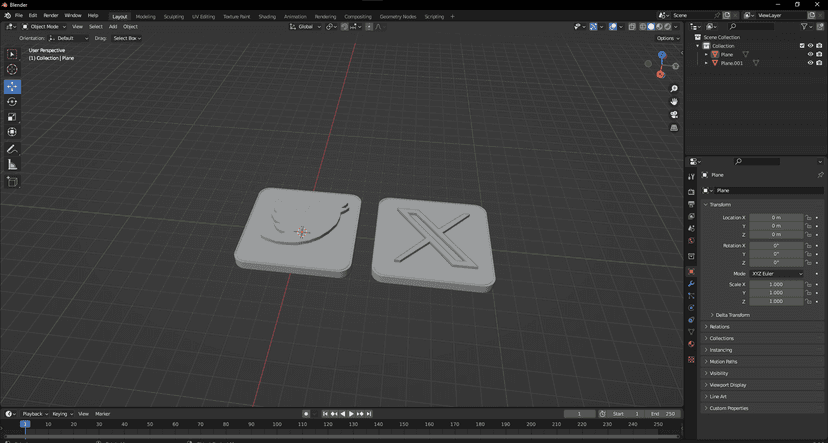
Task: Open the Modifiers wrench tab in Properties
Action: tap(691, 284)
